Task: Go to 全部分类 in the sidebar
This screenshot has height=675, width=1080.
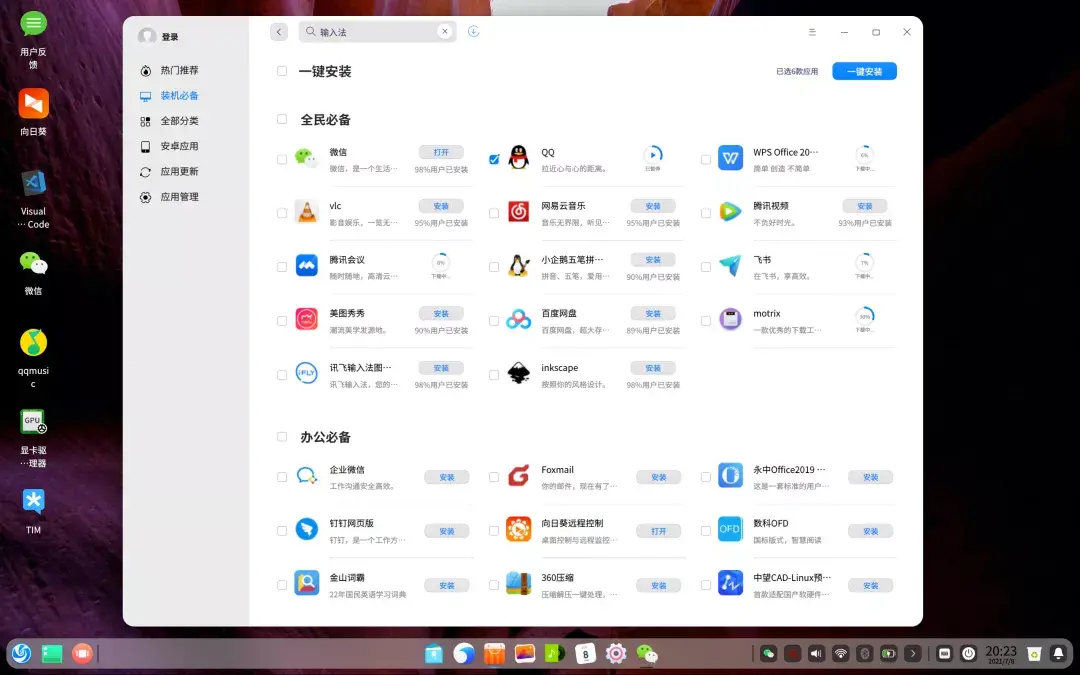Action: click(179, 121)
